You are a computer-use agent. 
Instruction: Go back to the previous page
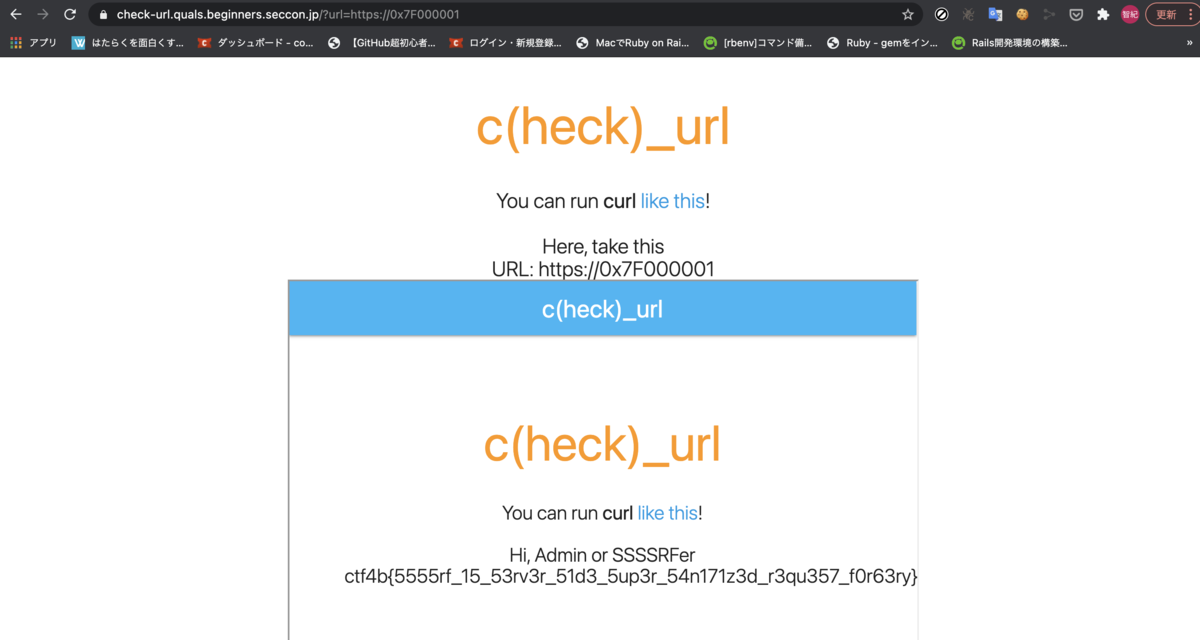16,15
